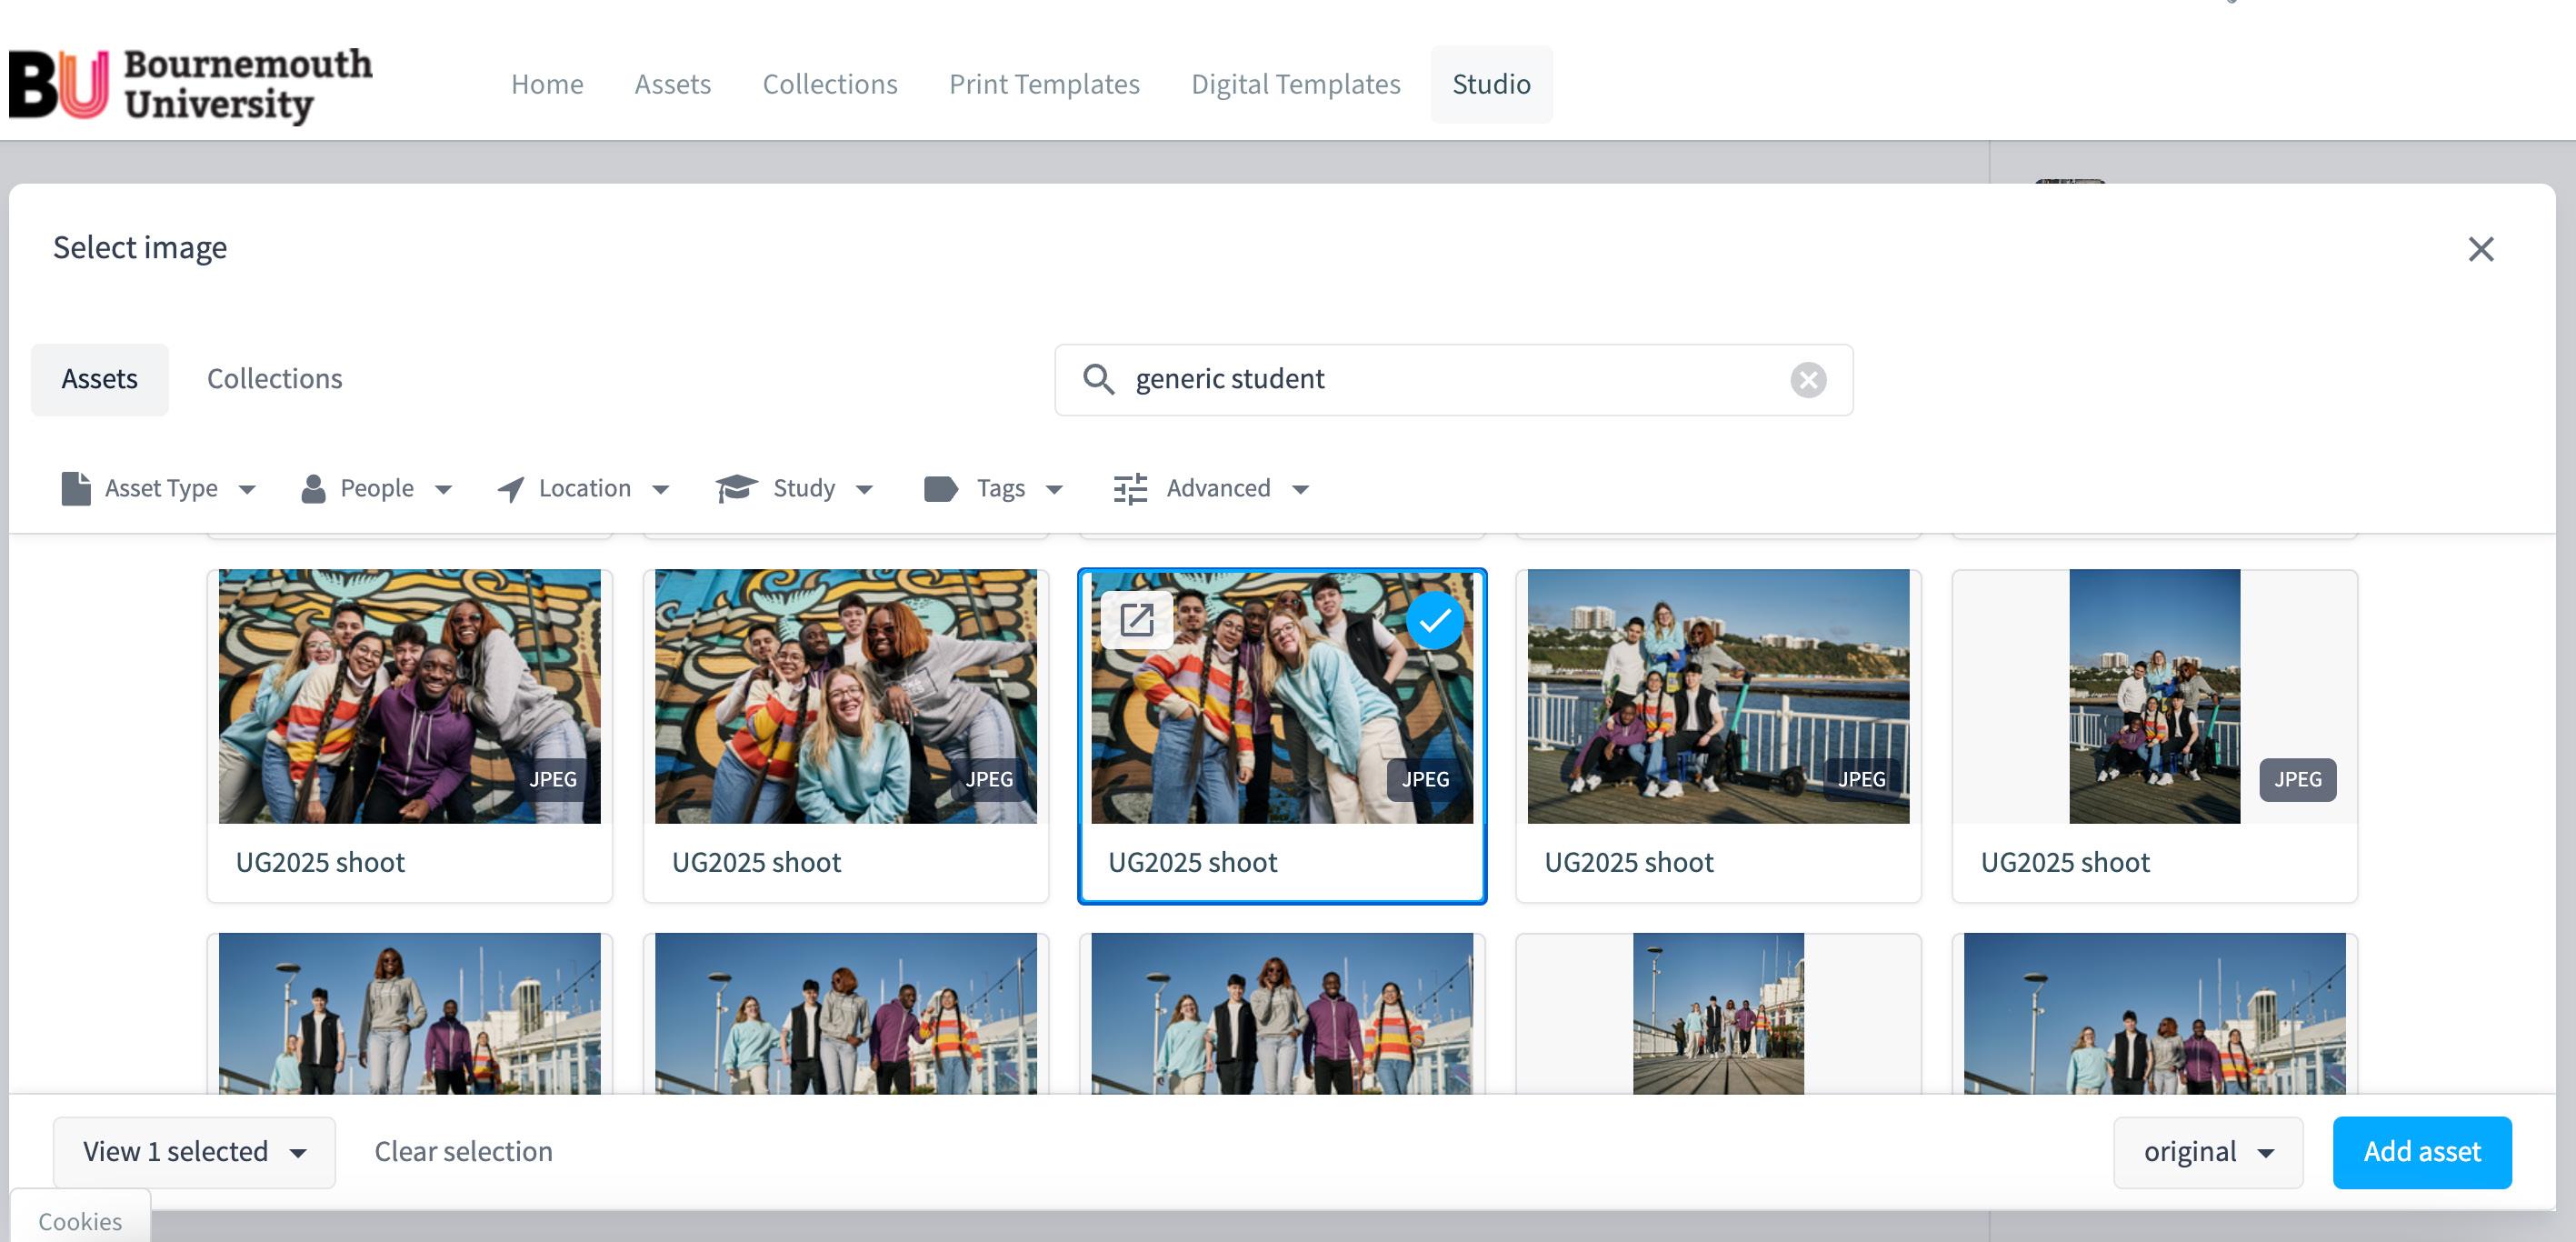Switch to the Collections tab in dialog
The image size is (2576, 1242).
click(x=274, y=379)
